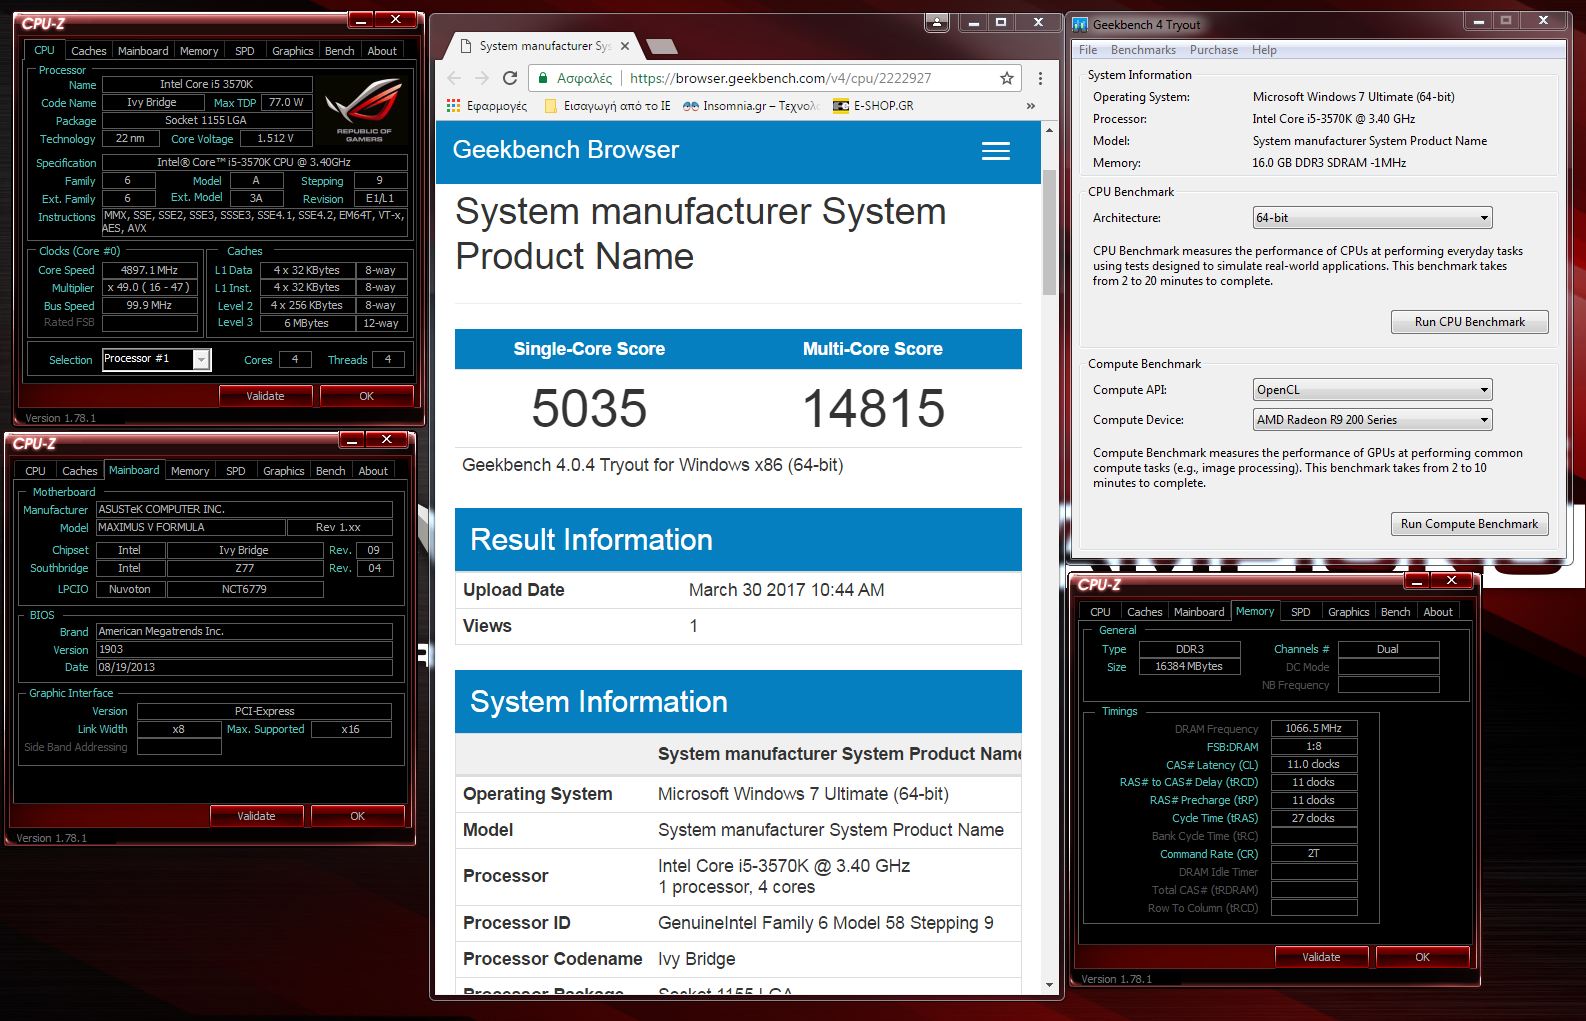Image resolution: width=1586 pixels, height=1021 pixels.
Task: Click the Chrome user profile icon
Action: point(937,21)
